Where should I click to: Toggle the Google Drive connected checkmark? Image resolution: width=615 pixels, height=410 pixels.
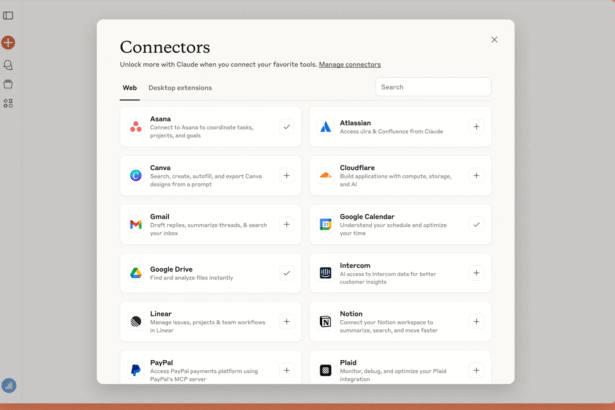(x=286, y=273)
